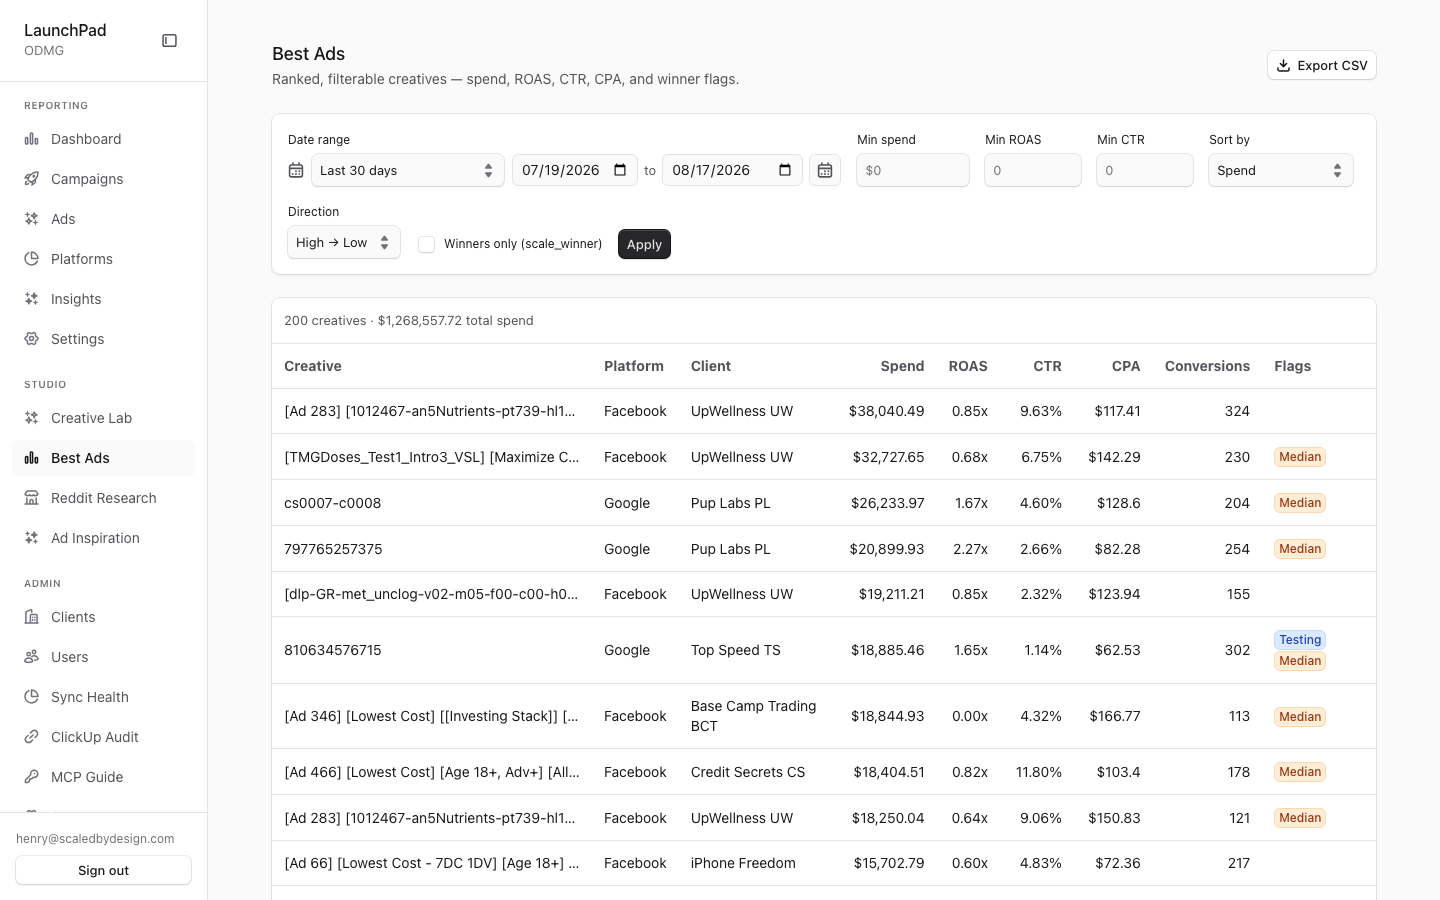Click the ClickUp Audit link icon
This screenshot has height=900, width=1440.
click(32, 737)
